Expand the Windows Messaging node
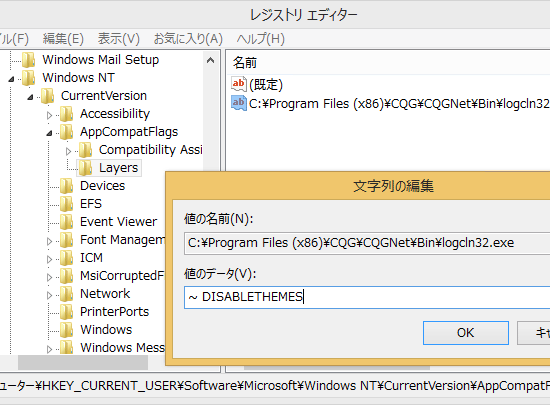Viewport: 550px width, 405px height. click(x=49, y=349)
